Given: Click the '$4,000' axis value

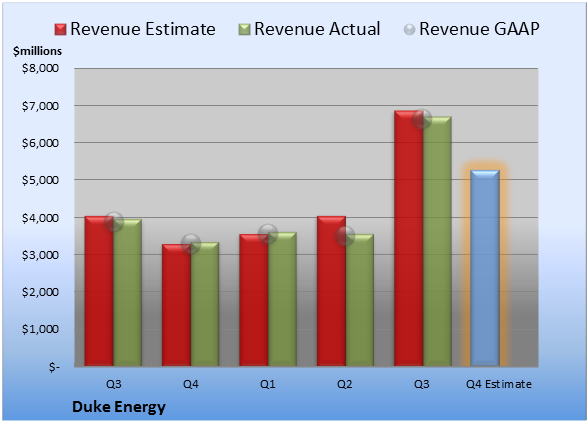Looking at the screenshot, I should (x=40, y=218).
